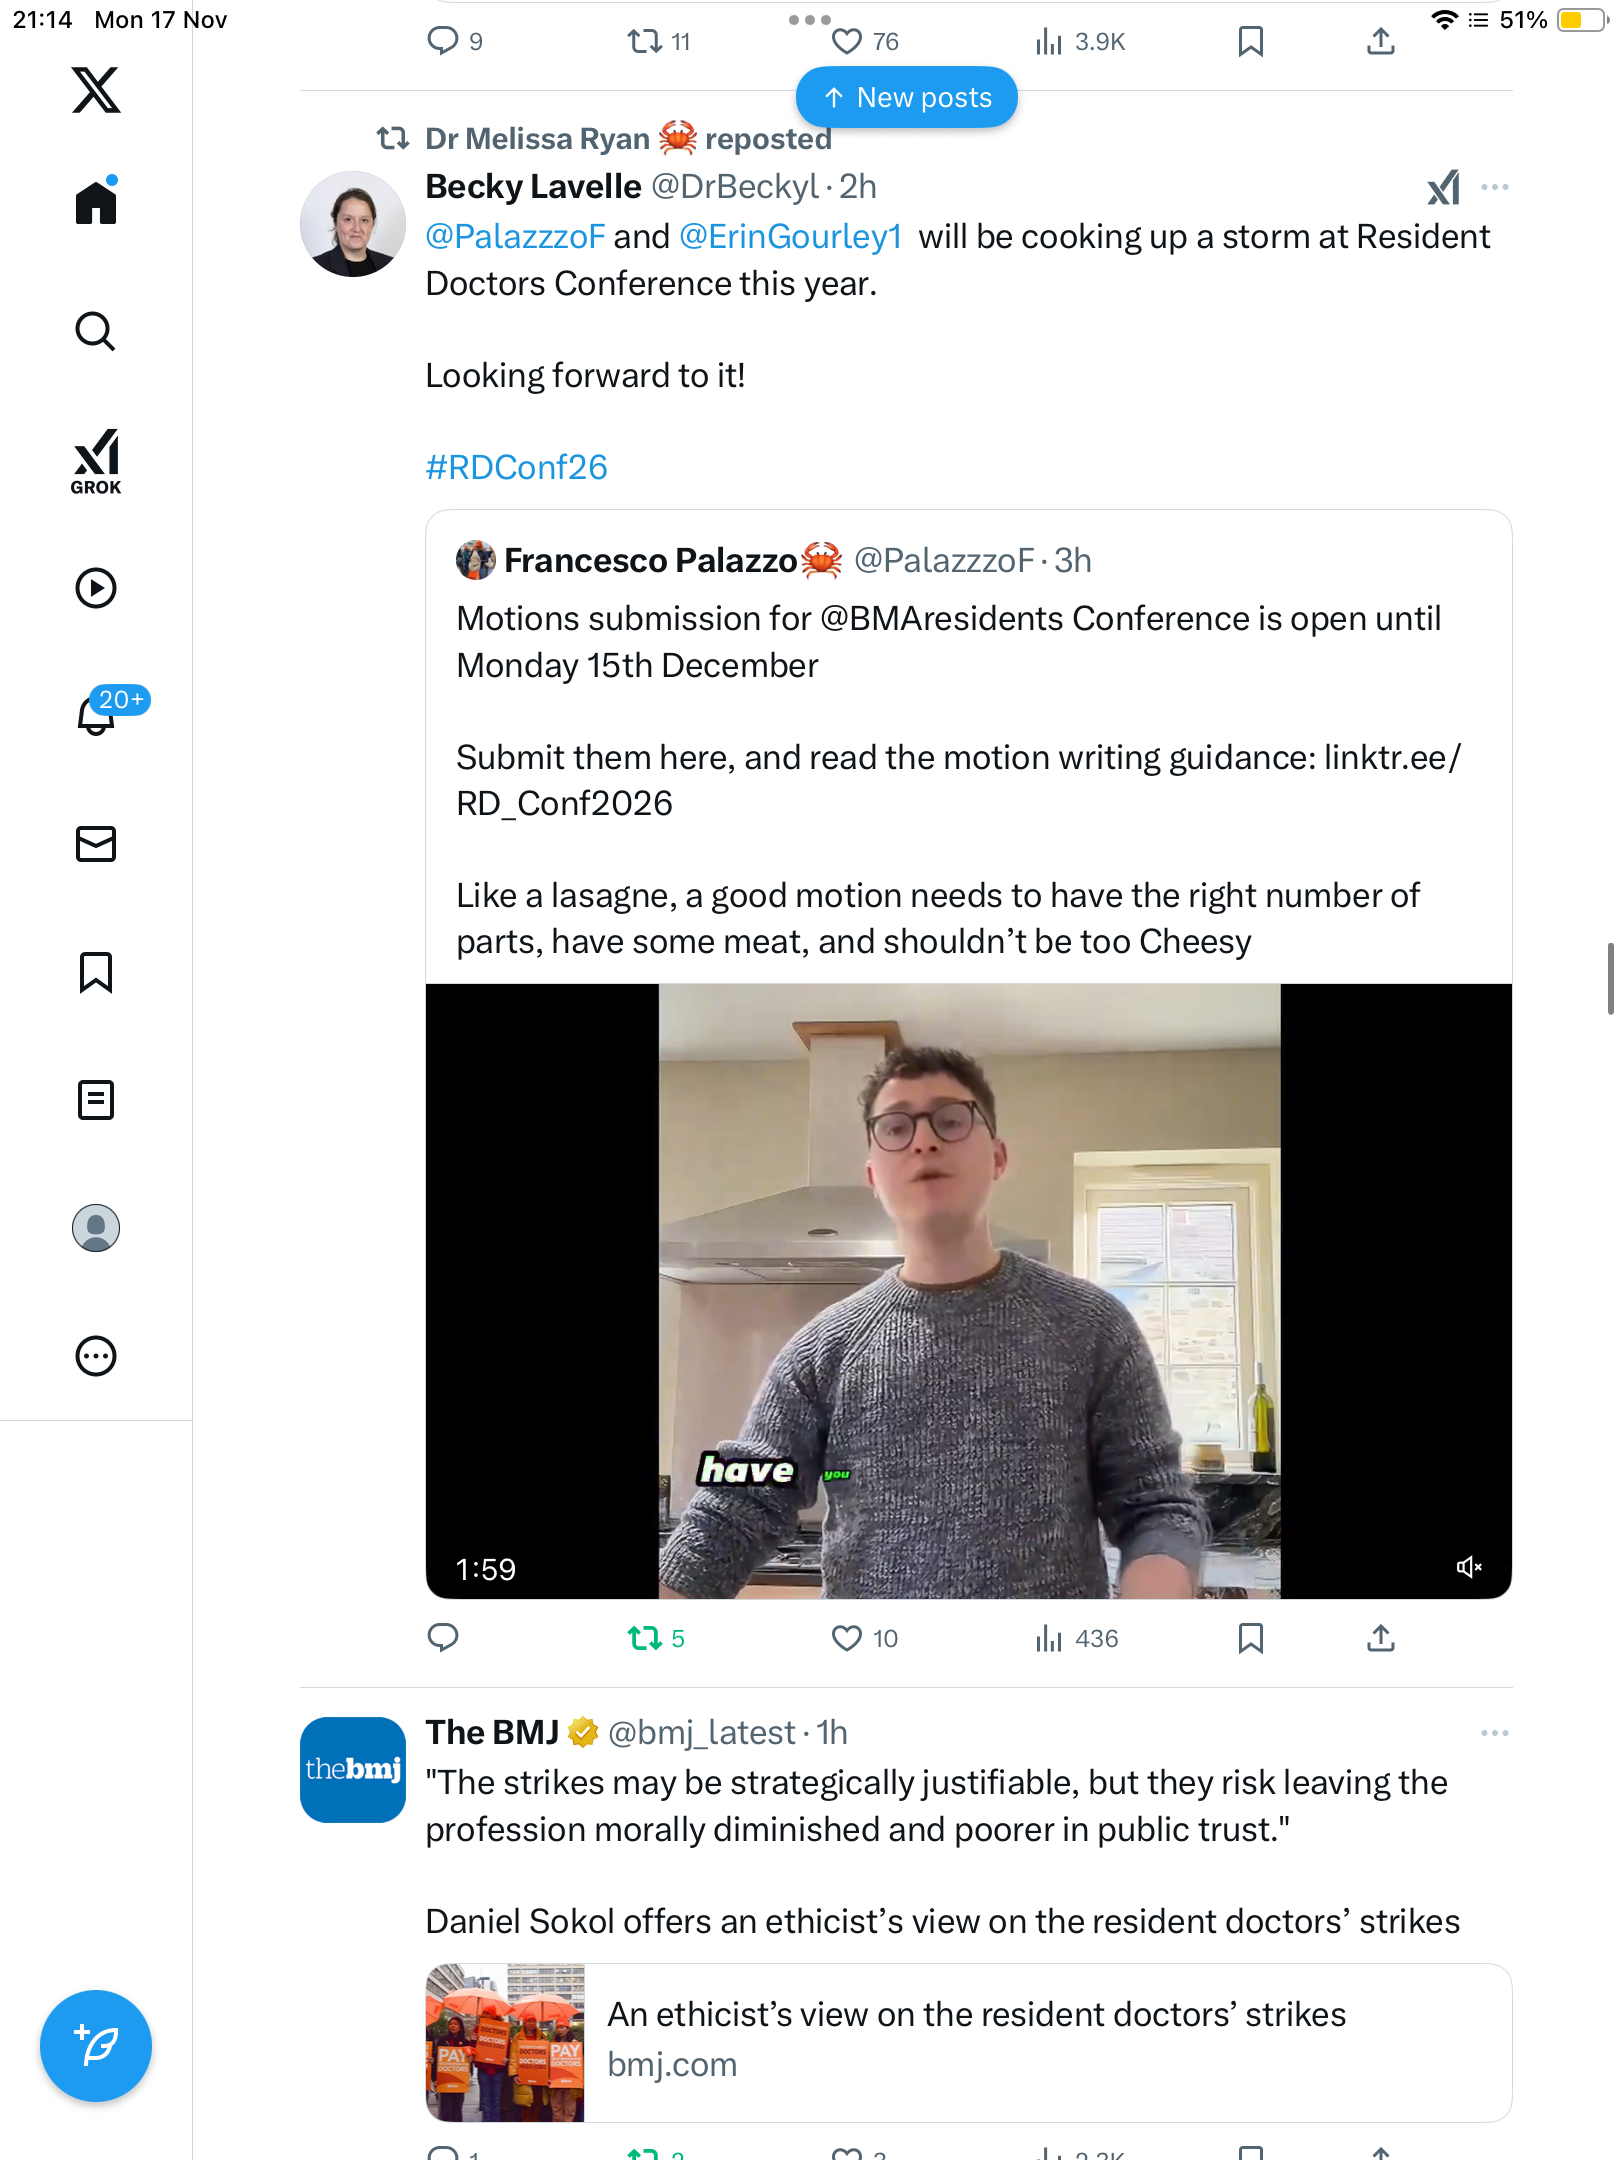The height and width of the screenshot is (2160, 1620).
Task: Open Notifications with 20+ badge
Action: 96,714
